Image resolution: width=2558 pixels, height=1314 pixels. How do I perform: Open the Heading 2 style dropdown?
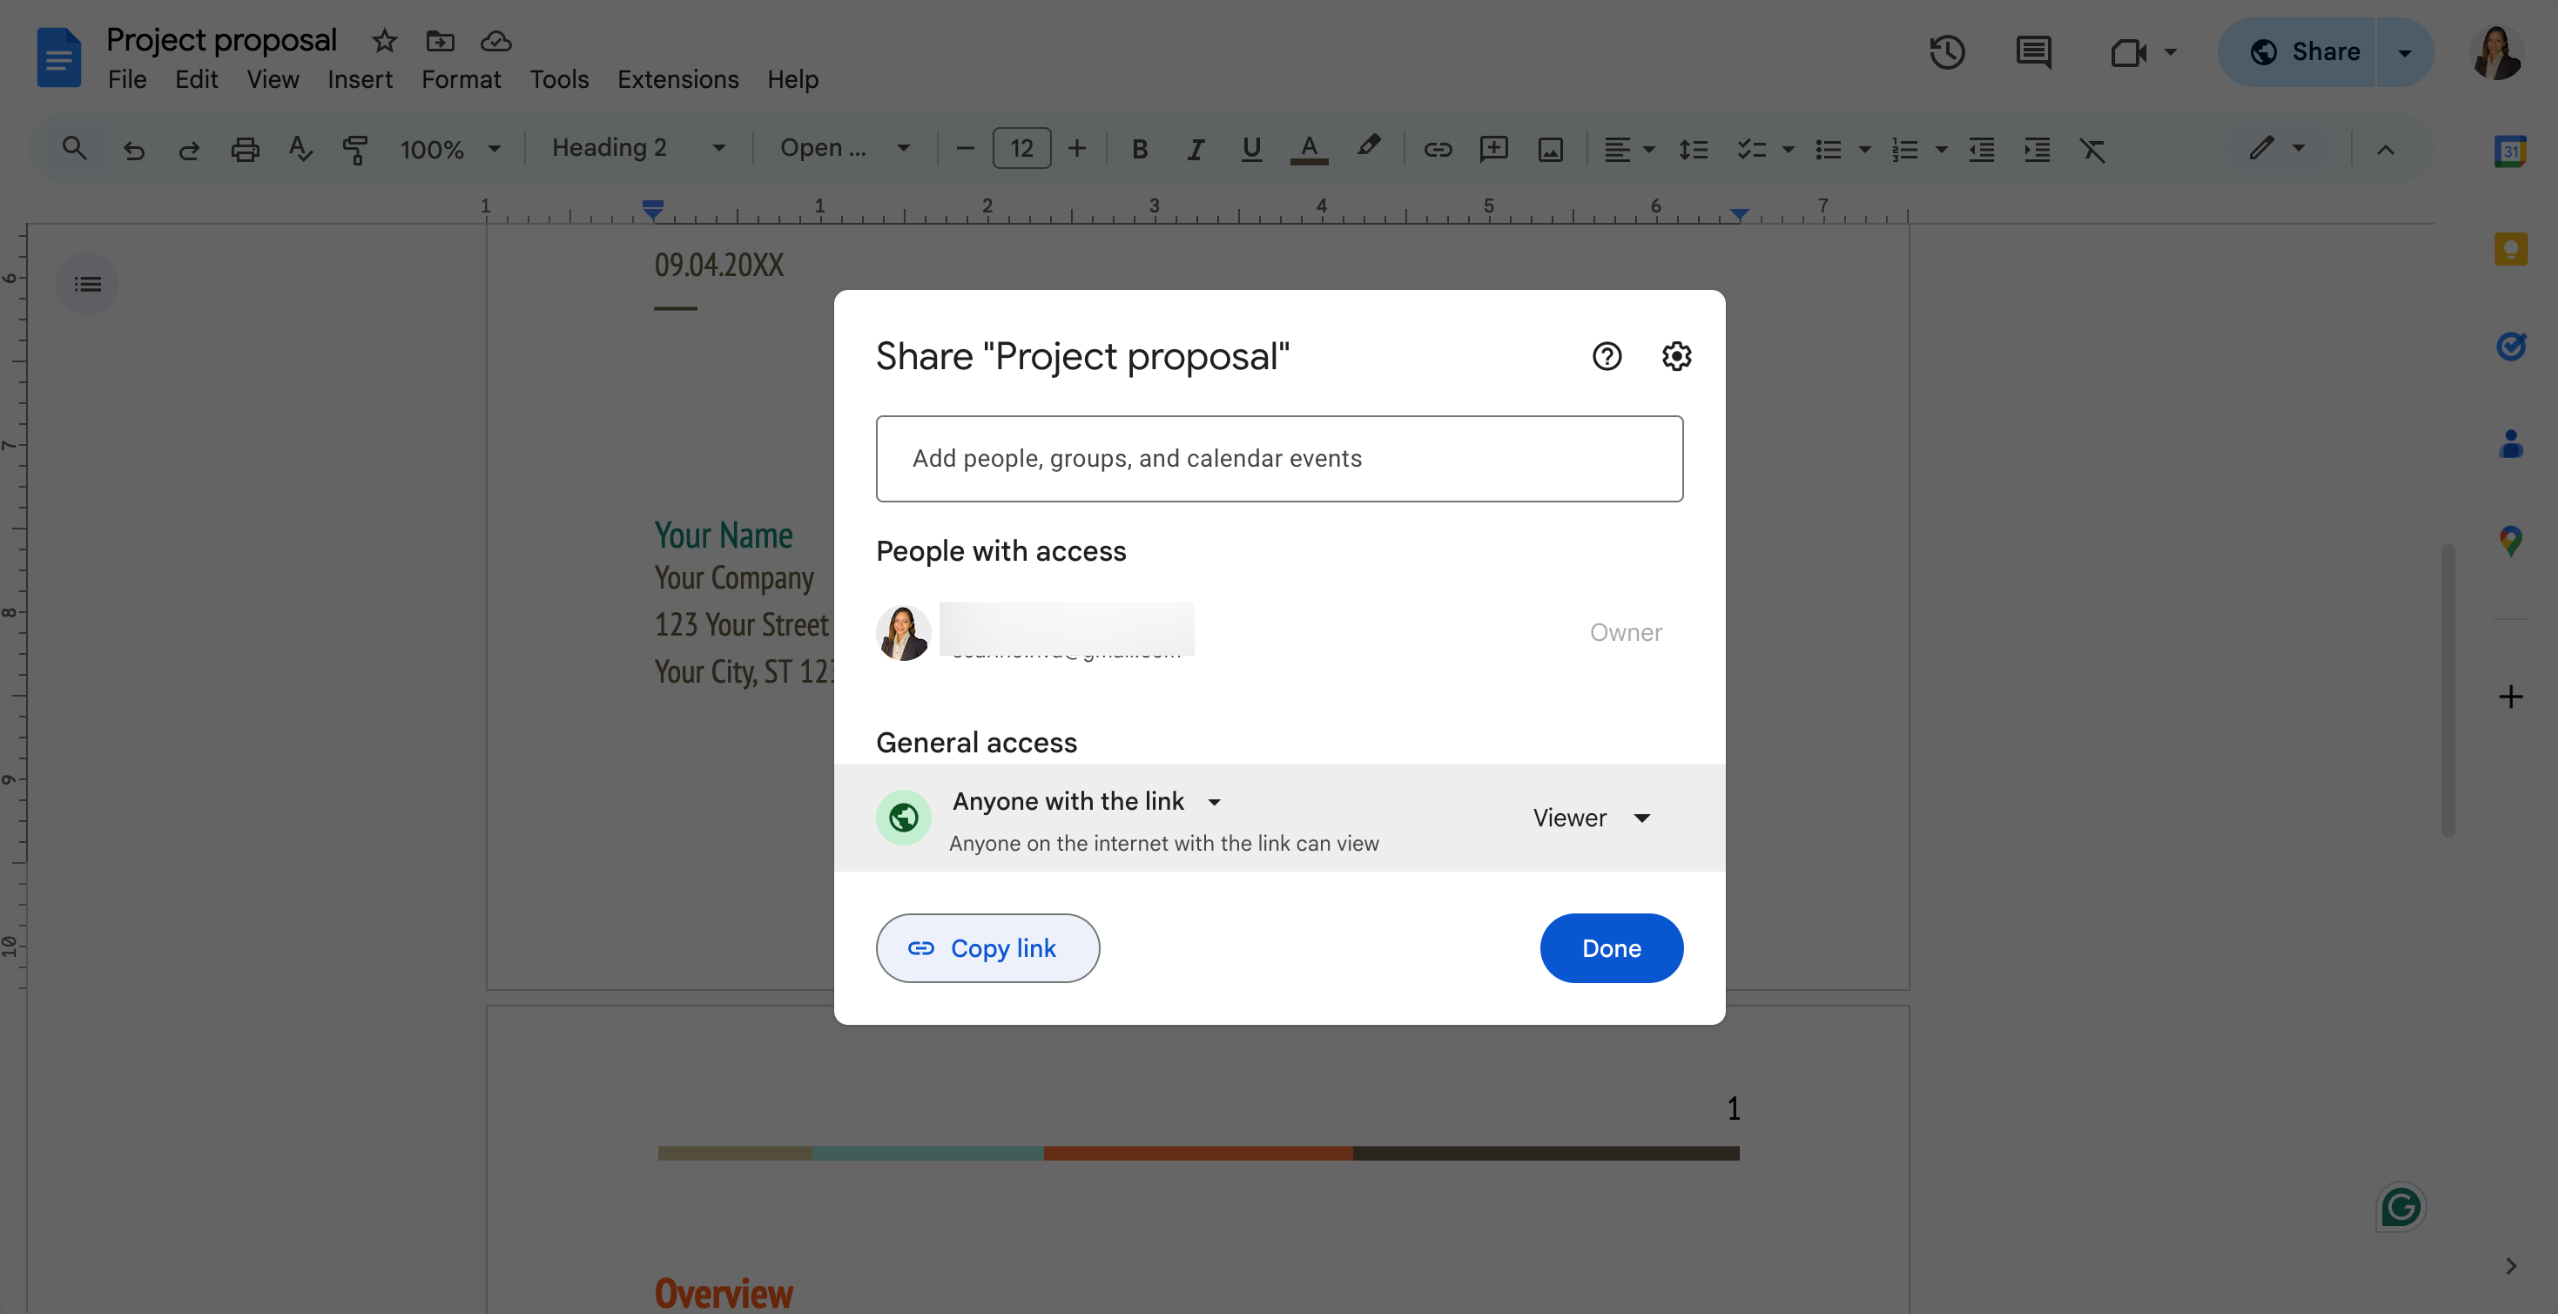click(638, 149)
